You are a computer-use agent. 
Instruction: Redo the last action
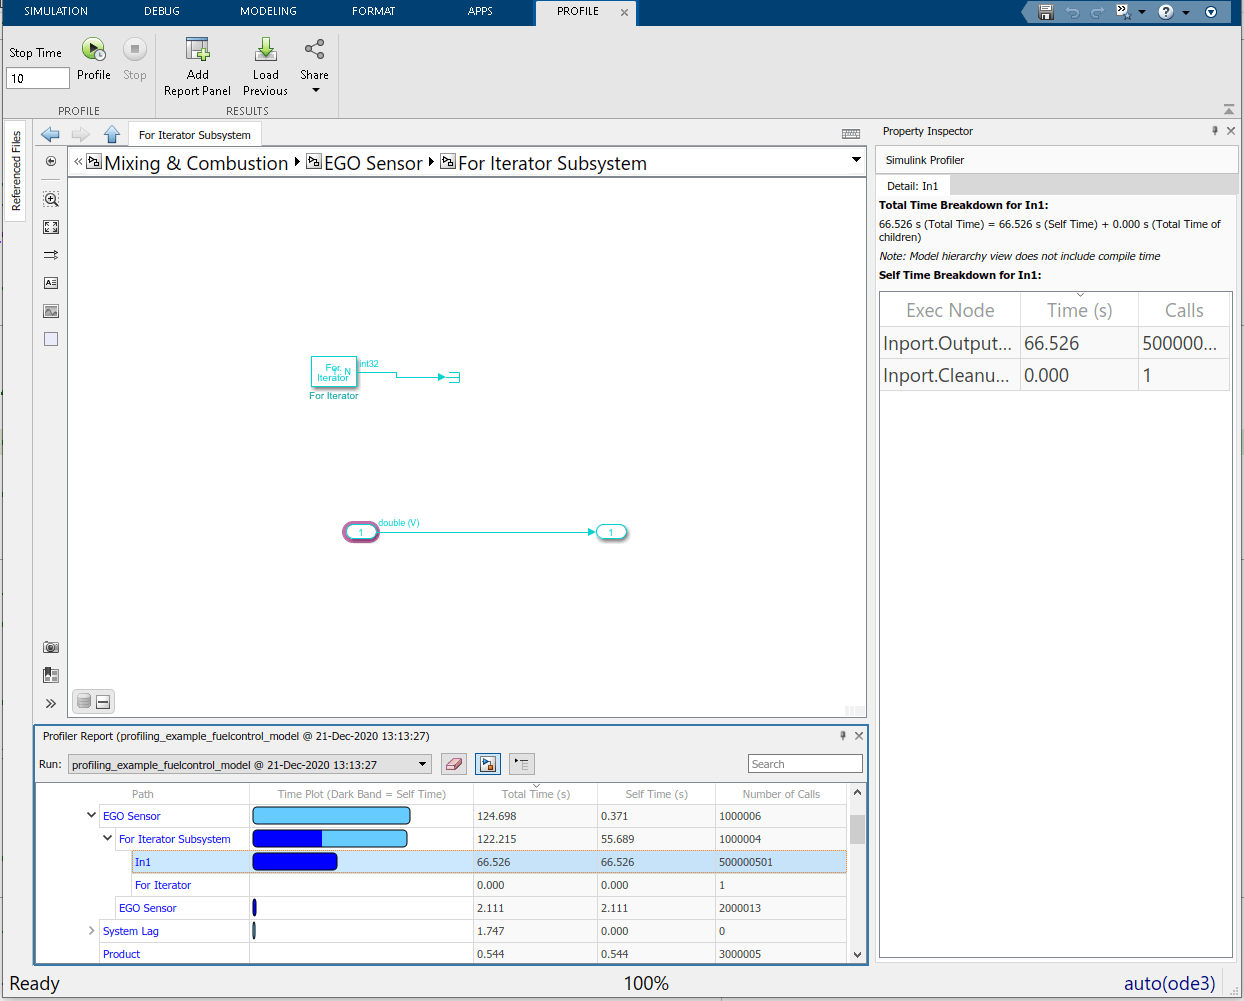(1097, 12)
